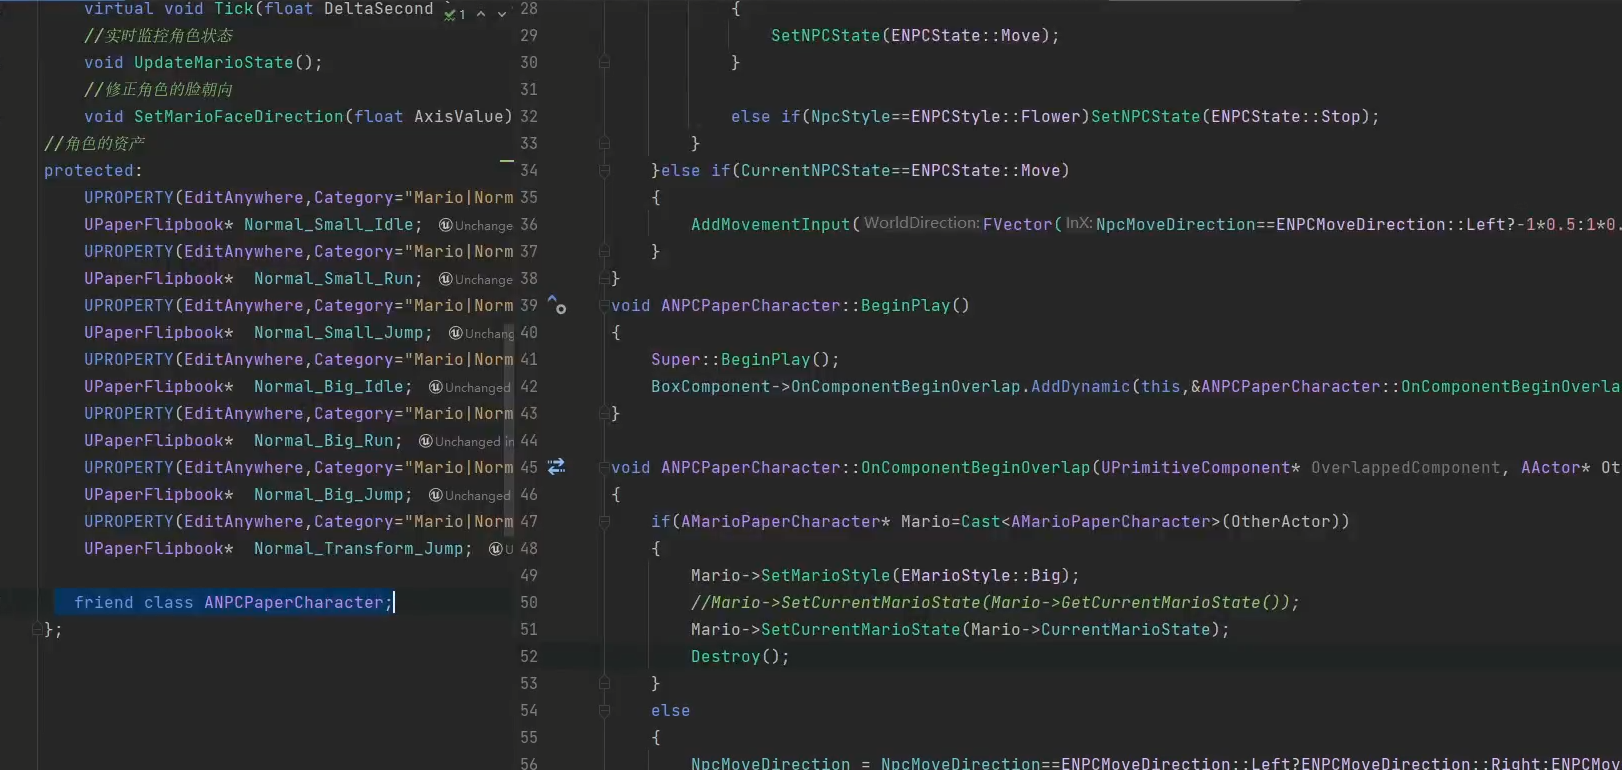Fold the if Mario cast block at line 47
This screenshot has width=1622, height=770.
604,521
